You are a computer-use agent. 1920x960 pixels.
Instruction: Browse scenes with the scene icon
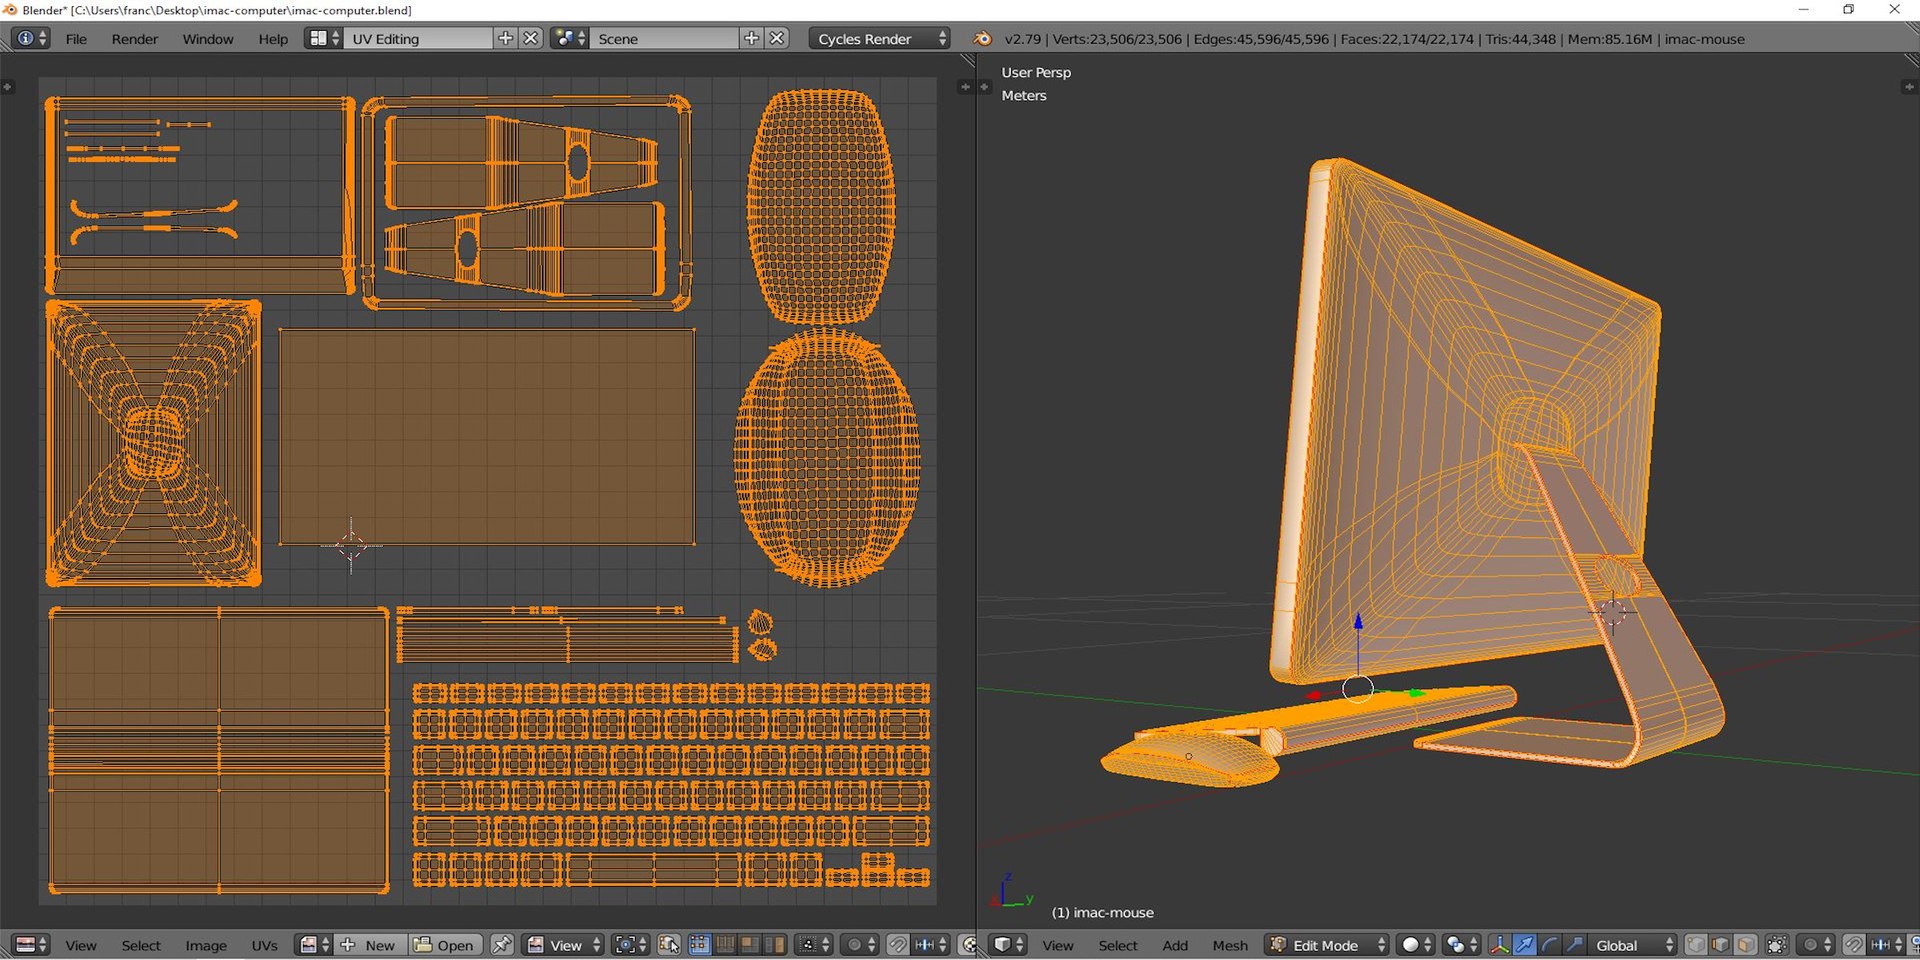tap(570, 38)
